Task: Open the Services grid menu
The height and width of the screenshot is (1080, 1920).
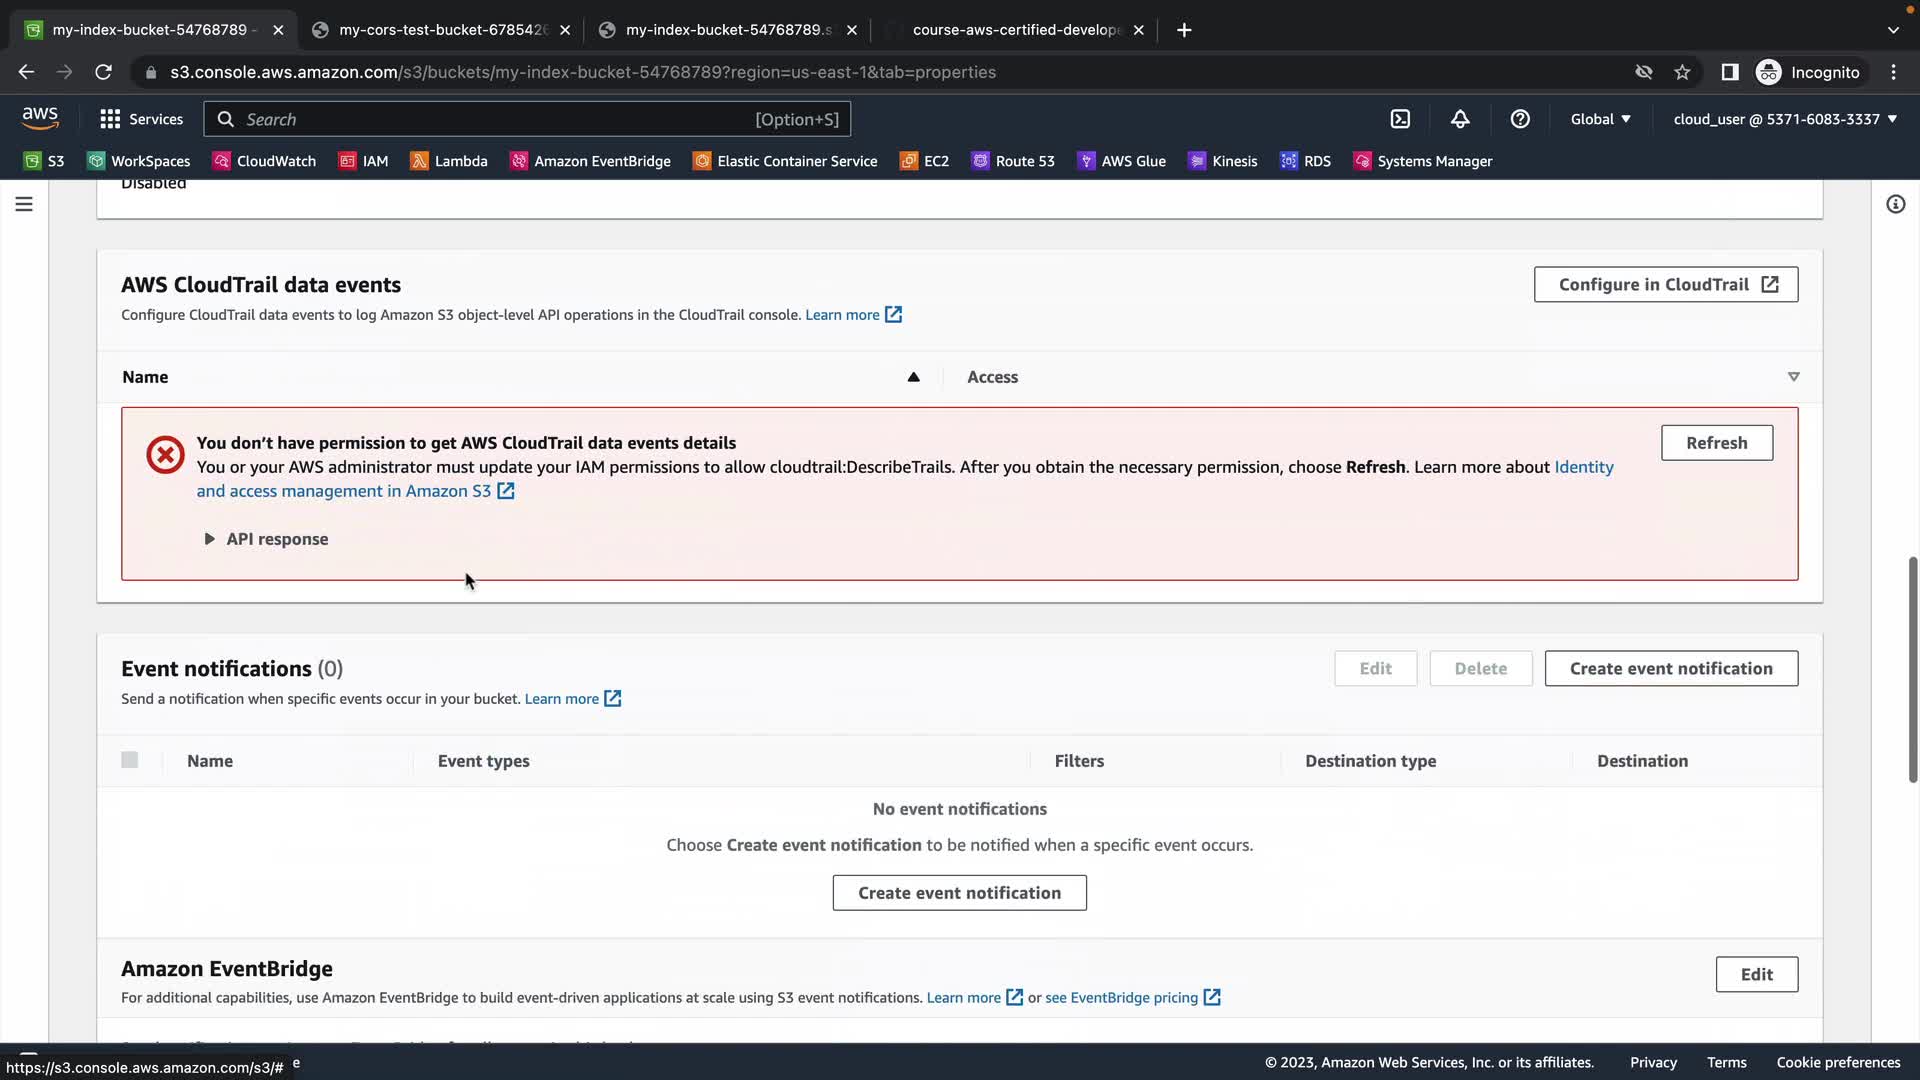Action: coord(141,119)
